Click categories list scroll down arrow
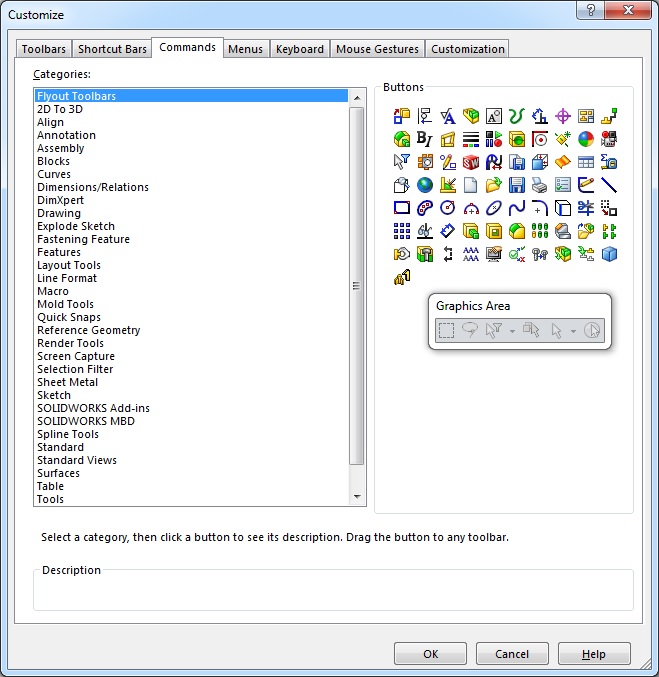The image size is (659, 677). pos(357,497)
